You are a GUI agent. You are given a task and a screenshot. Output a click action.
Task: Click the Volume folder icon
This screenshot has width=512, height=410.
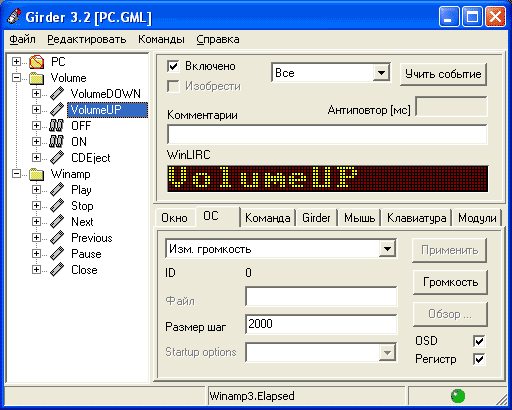[37, 78]
